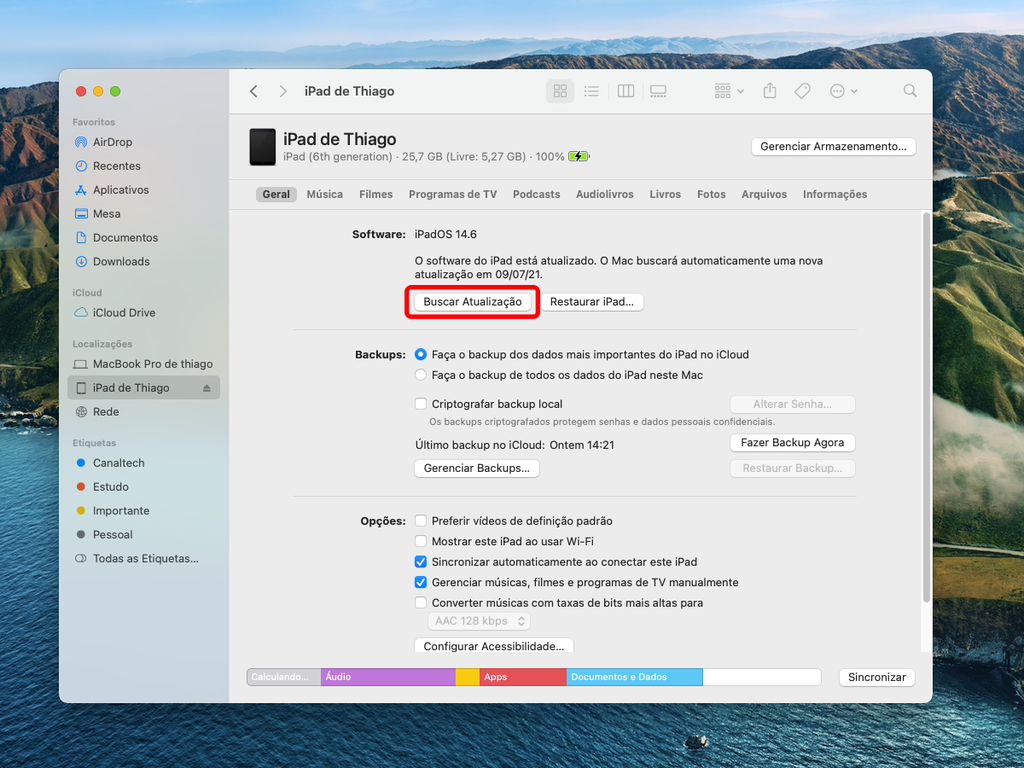Click the Share toolbar icon
Viewport: 1024px width, 768px height.
click(x=770, y=91)
